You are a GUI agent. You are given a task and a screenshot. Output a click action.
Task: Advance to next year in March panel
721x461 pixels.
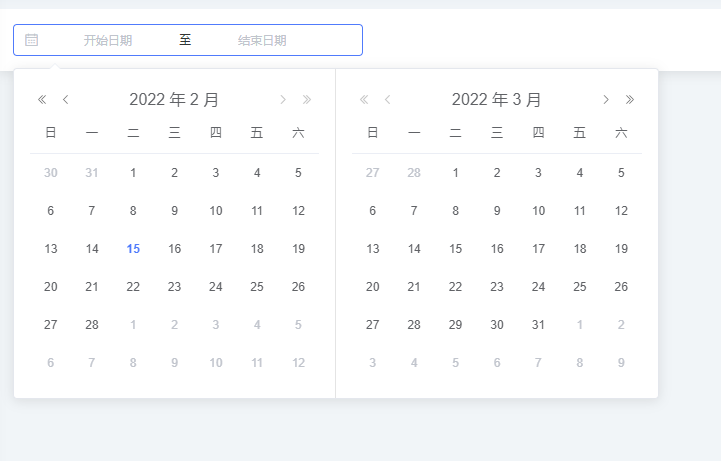coord(629,99)
